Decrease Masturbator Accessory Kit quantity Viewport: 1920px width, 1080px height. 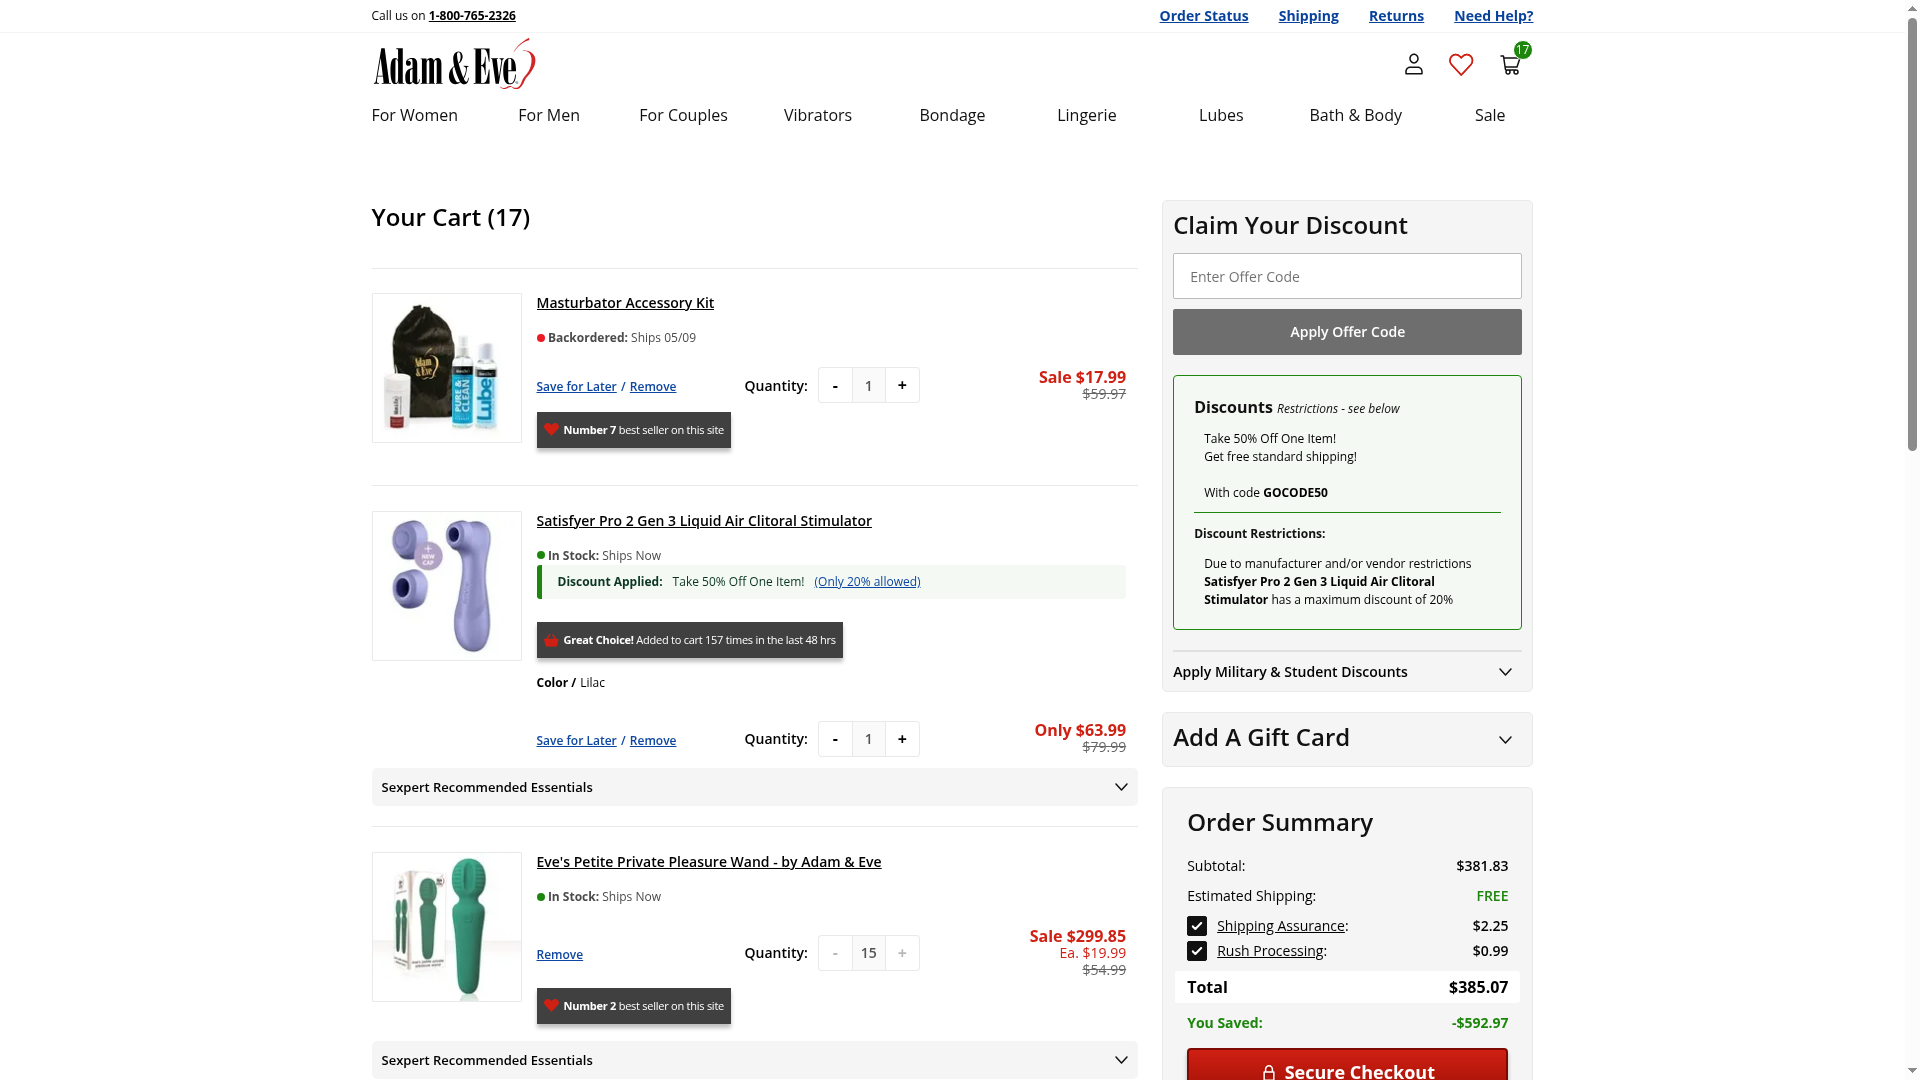[835, 385]
